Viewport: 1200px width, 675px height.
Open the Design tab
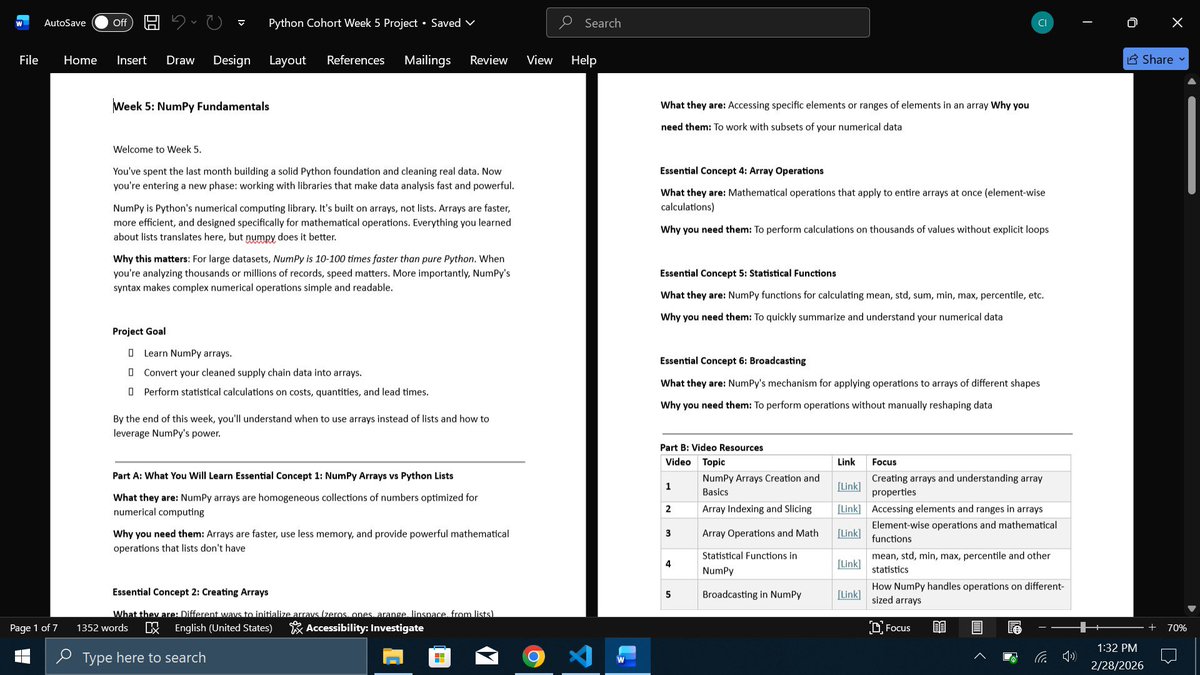click(231, 60)
